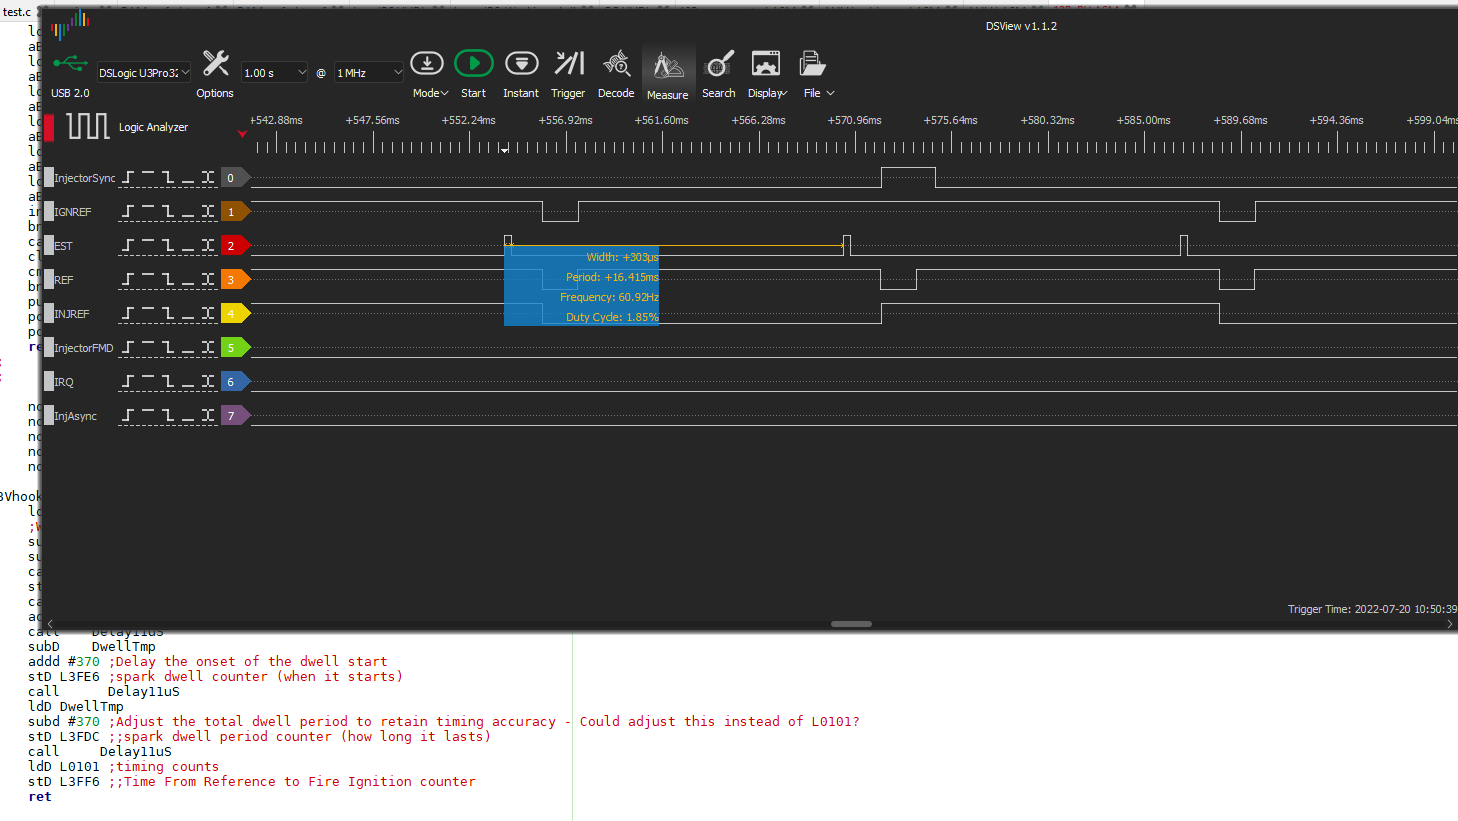This screenshot has height=821, width=1458.
Task: Click the InjectorSync channel name
Action: 85,178
